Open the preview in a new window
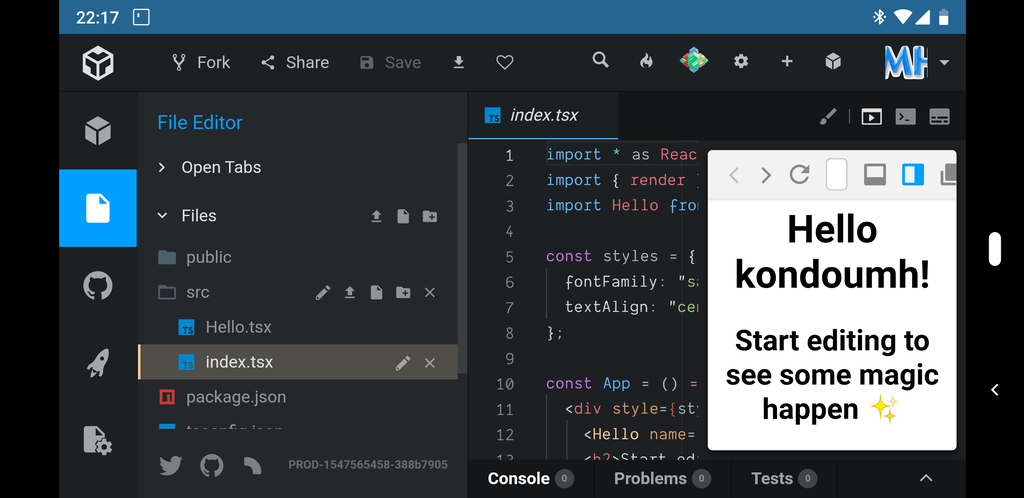Screen dimensions: 1024x498 tap(948, 174)
